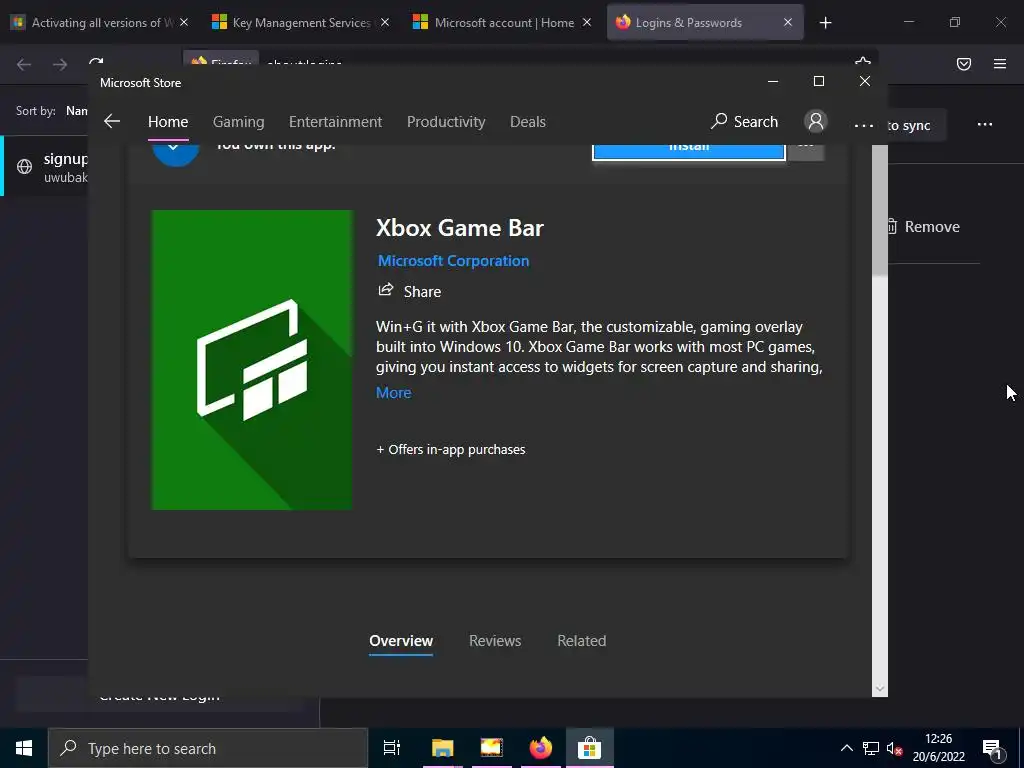Image resolution: width=1024 pixels, height=768 pixels.
Task: Open more options beside Install button
Action: tap(806, 152)
